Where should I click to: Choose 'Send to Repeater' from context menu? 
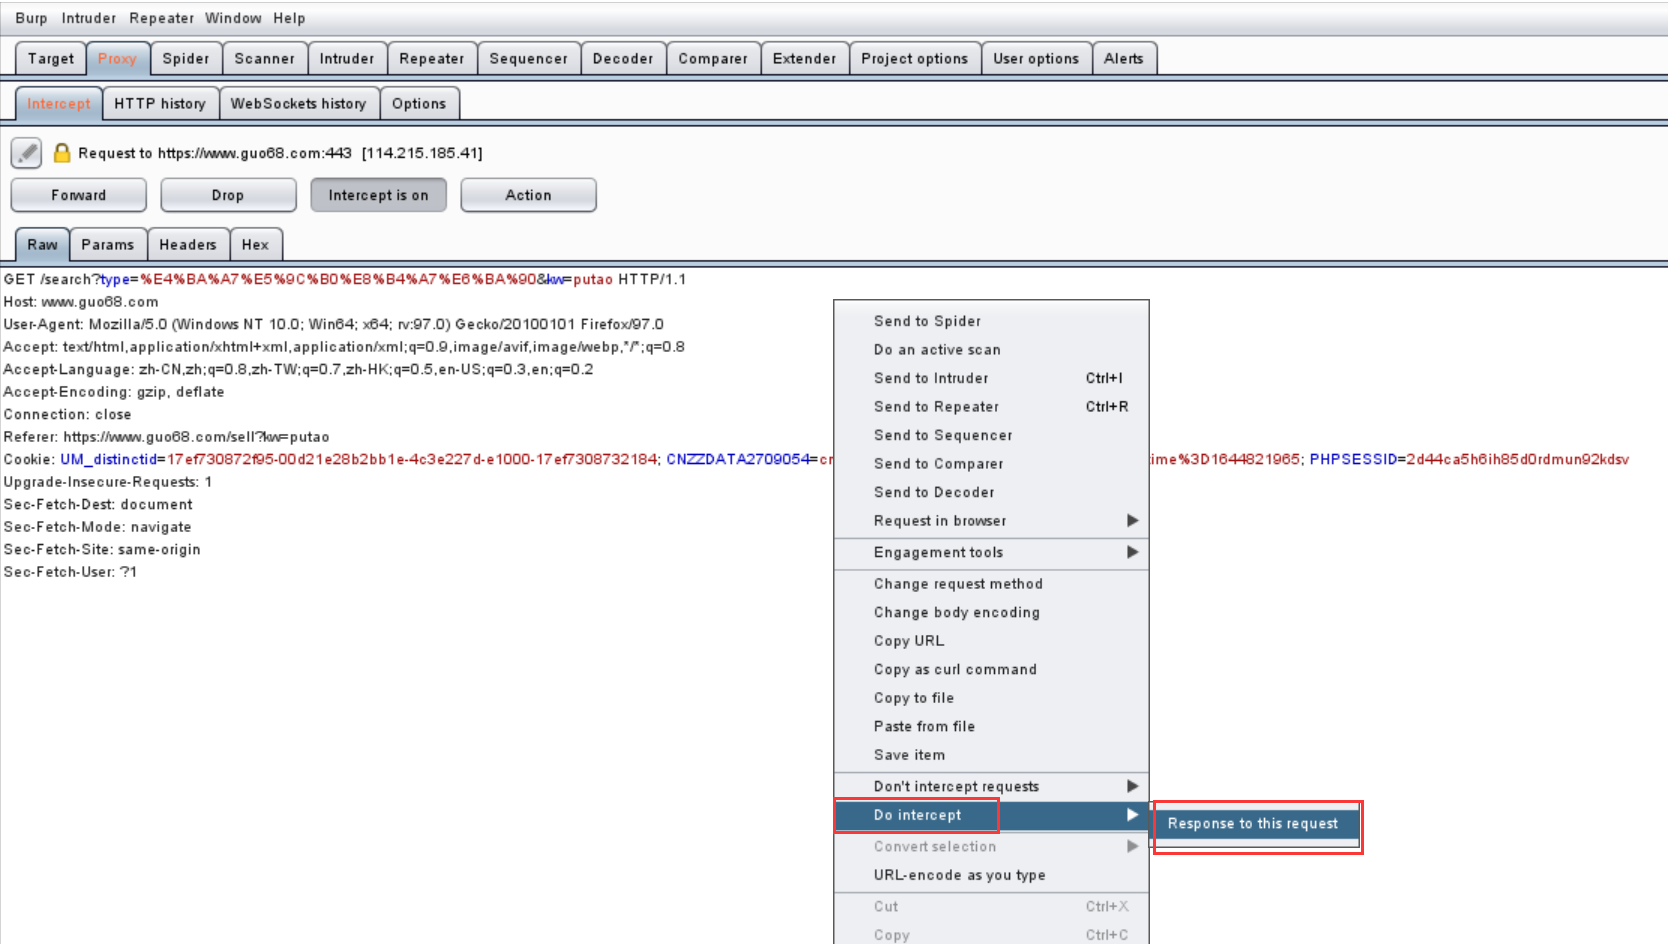click(x=936, y=406)
